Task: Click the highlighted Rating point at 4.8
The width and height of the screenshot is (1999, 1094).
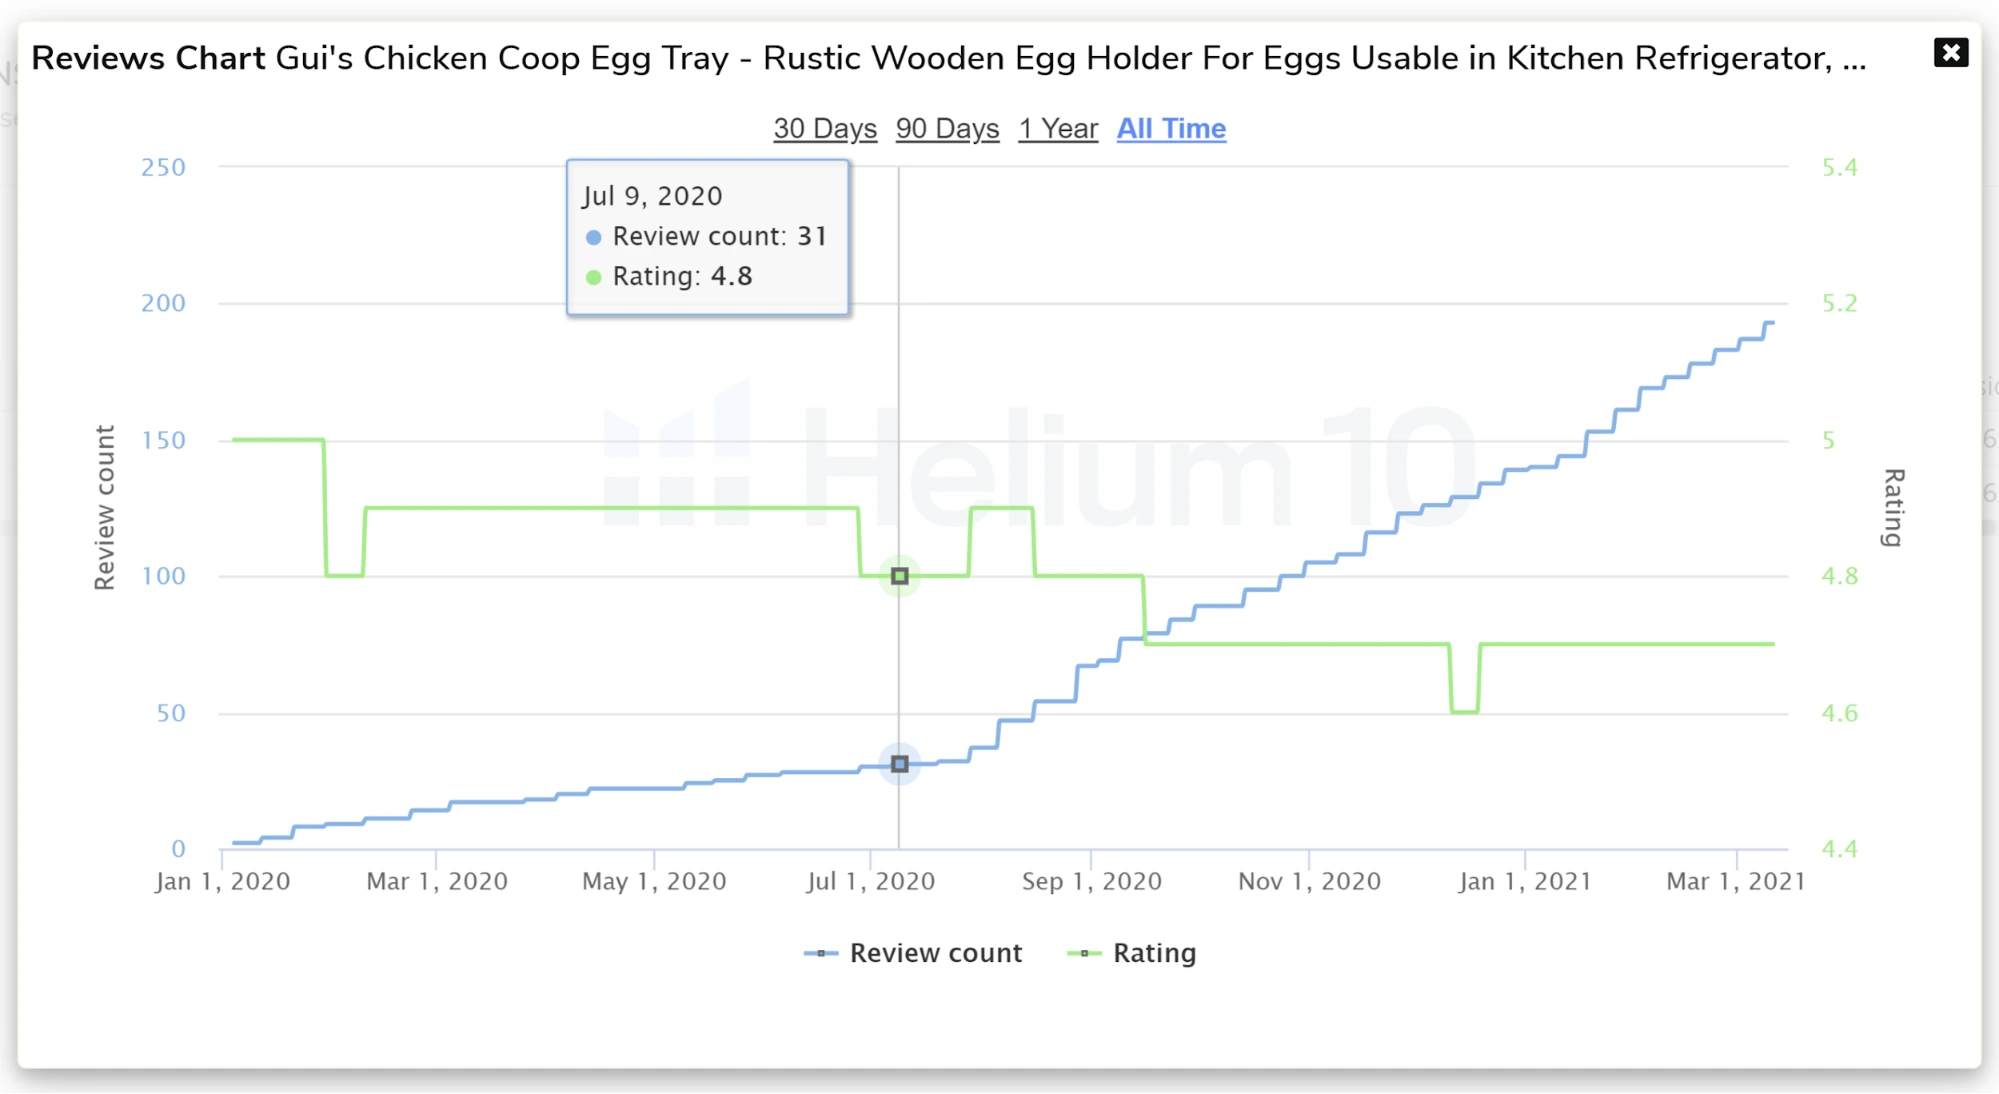Action: coord(900,576)
